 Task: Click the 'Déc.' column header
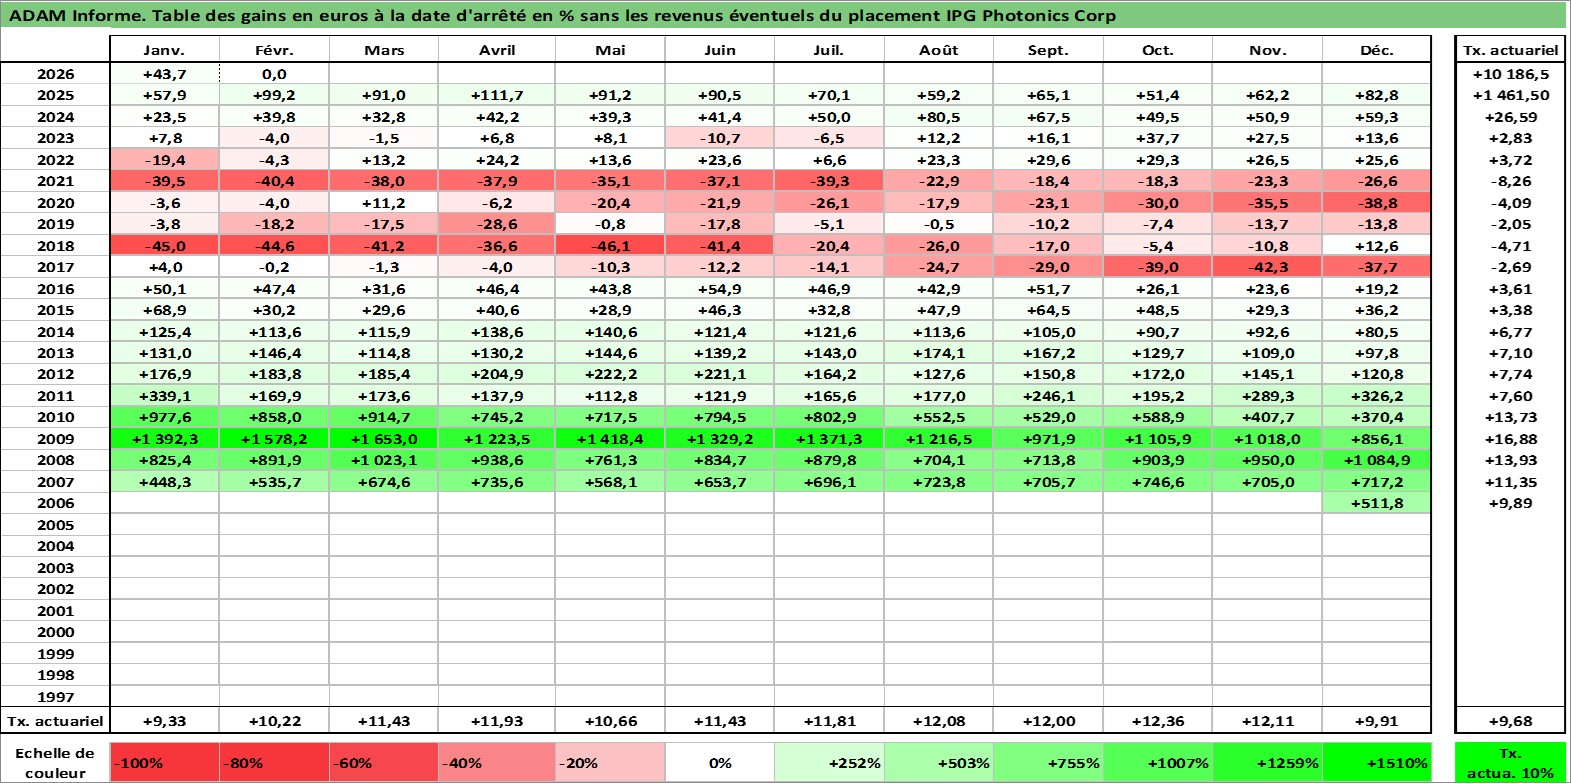1376,50
